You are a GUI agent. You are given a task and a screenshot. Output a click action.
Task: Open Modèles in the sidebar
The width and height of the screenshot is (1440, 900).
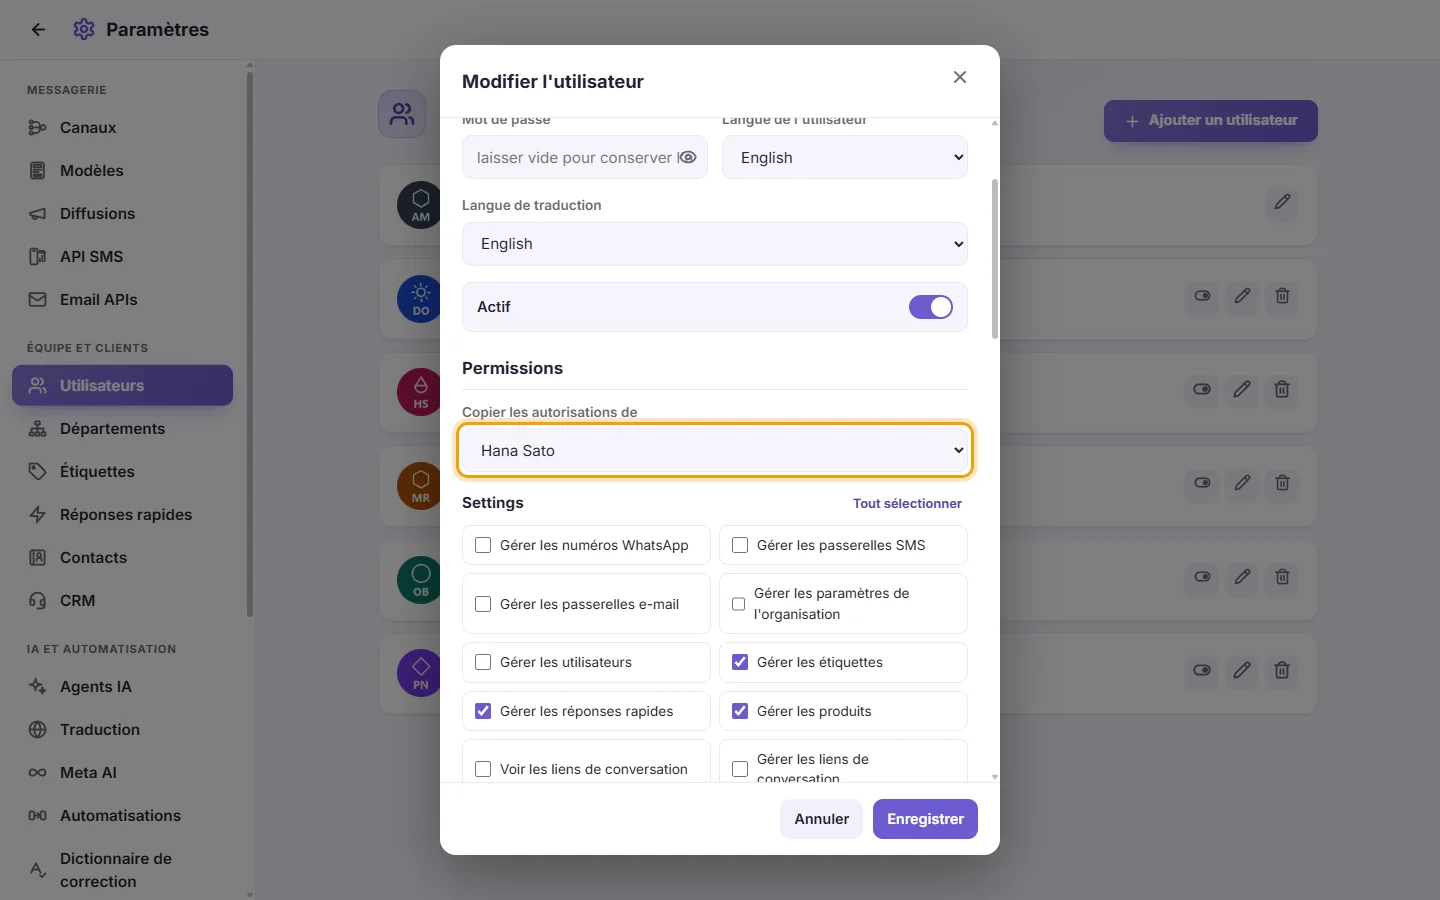tap(122, 171)
